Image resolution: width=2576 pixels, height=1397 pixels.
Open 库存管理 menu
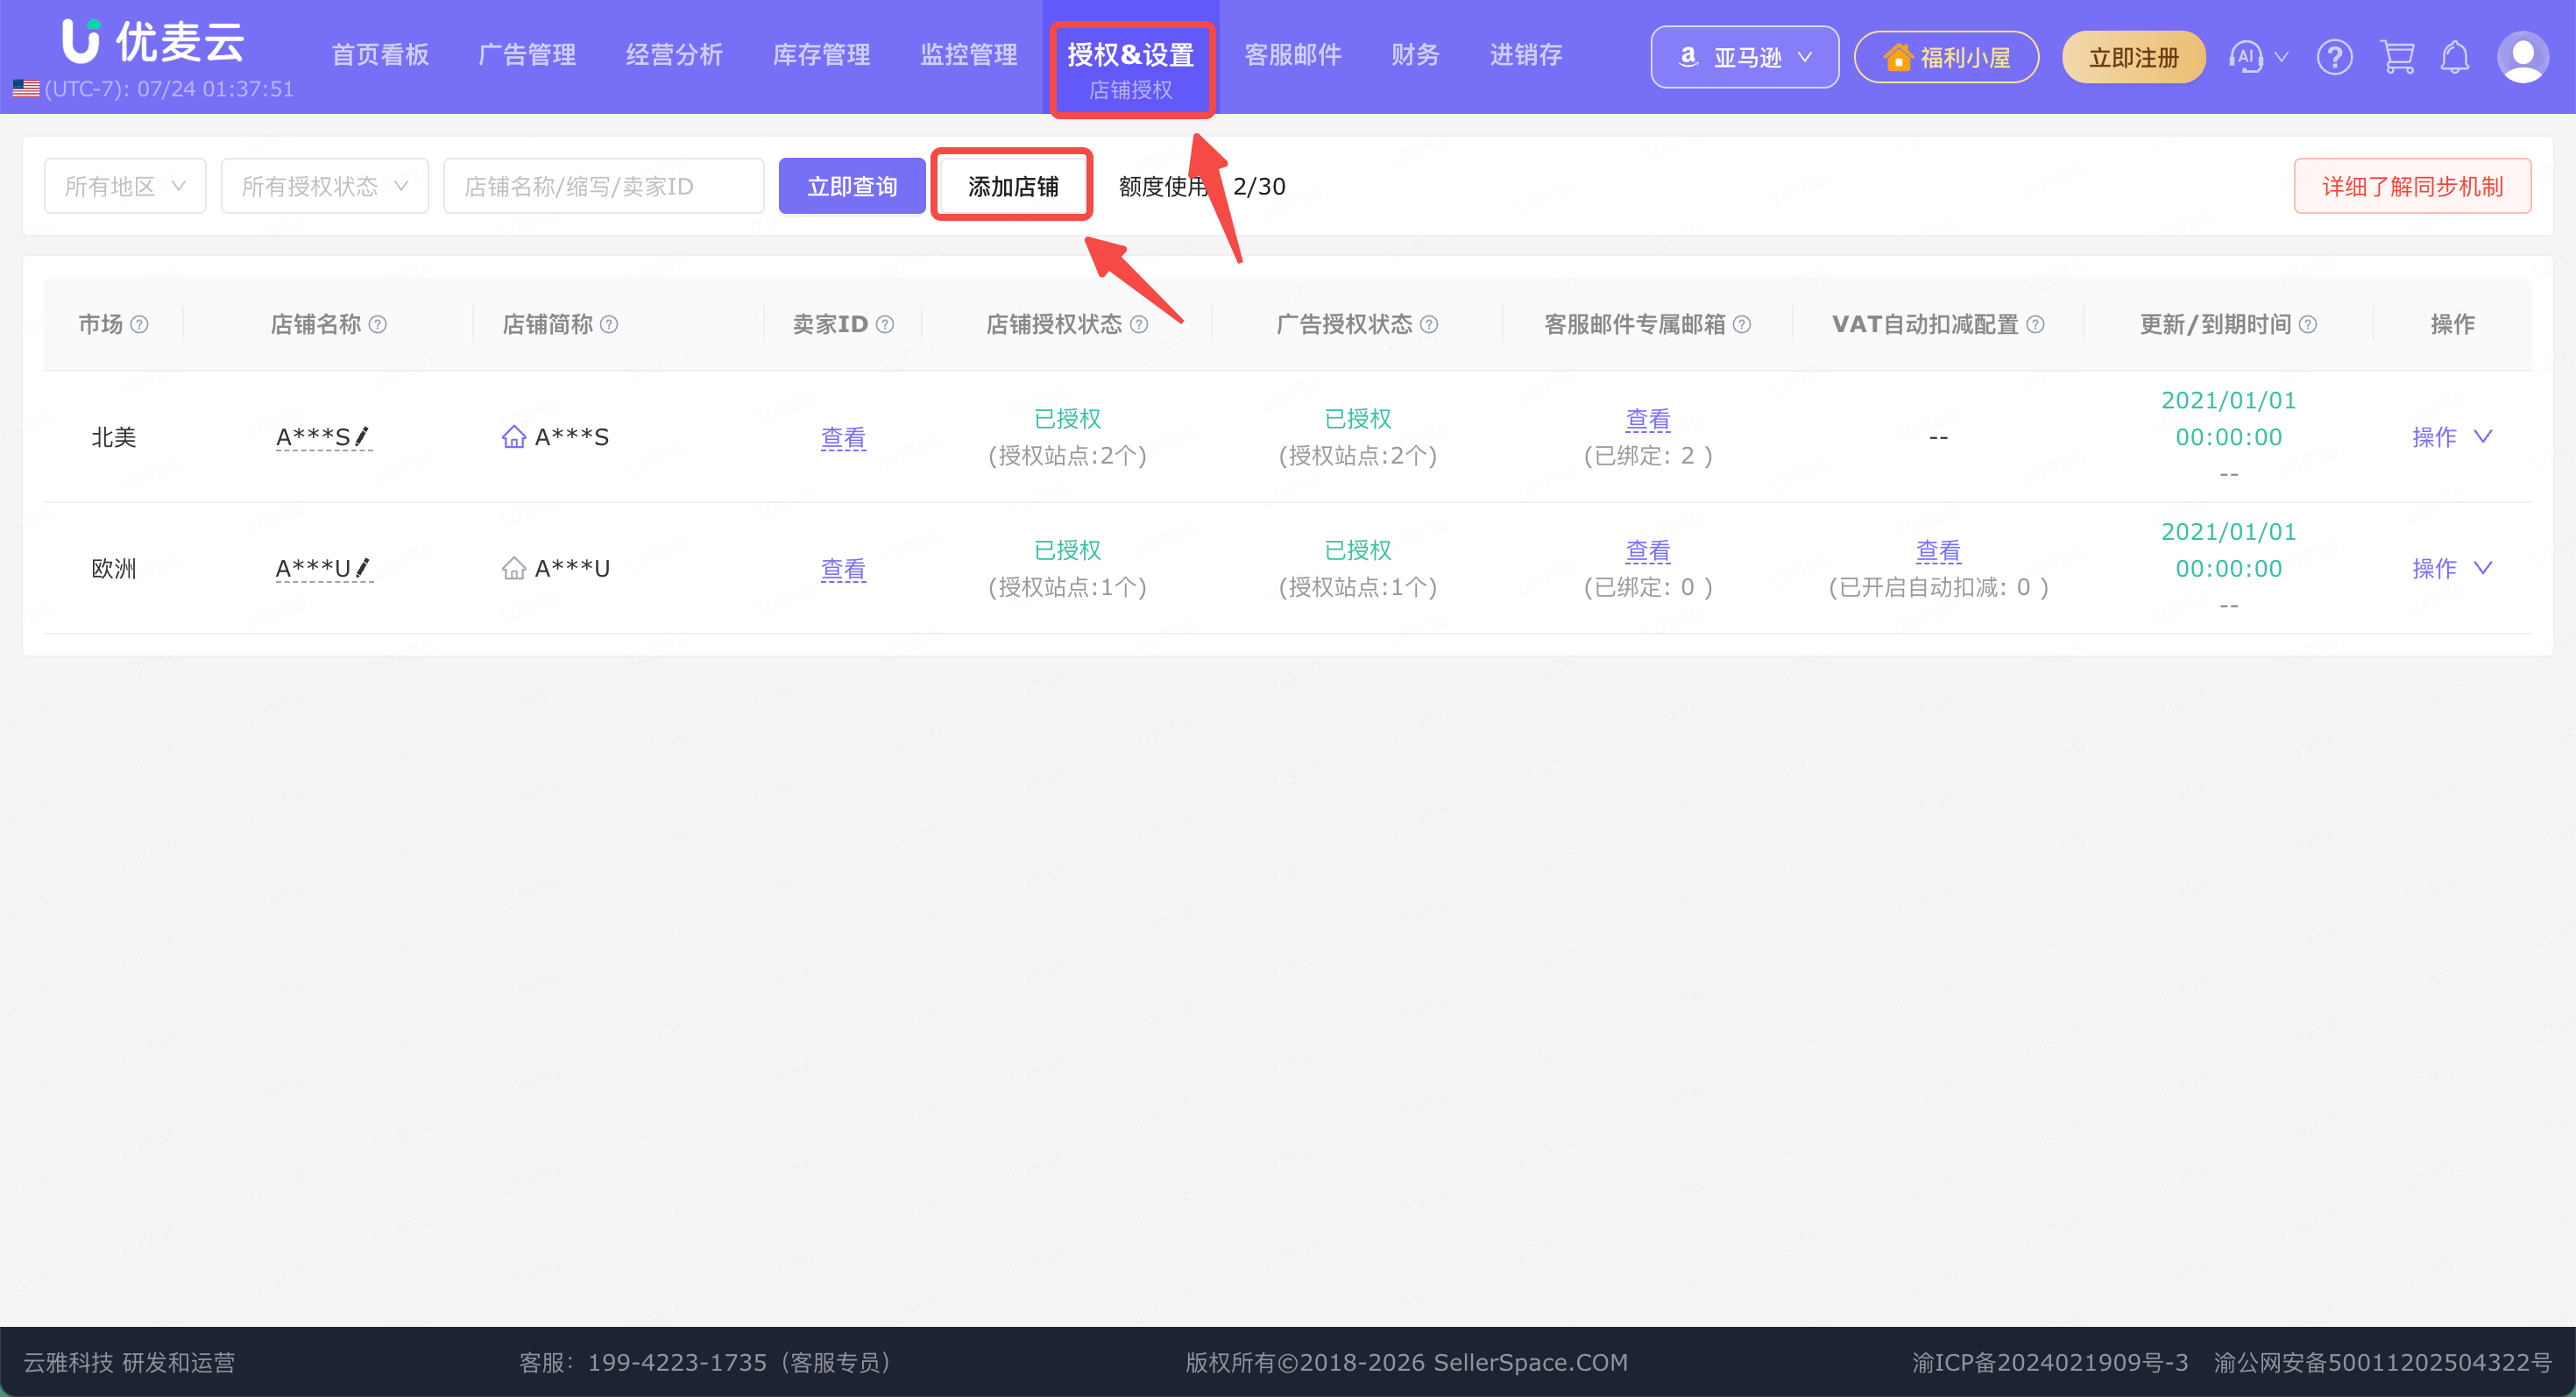pyautogui.click(x=821, y=55)
